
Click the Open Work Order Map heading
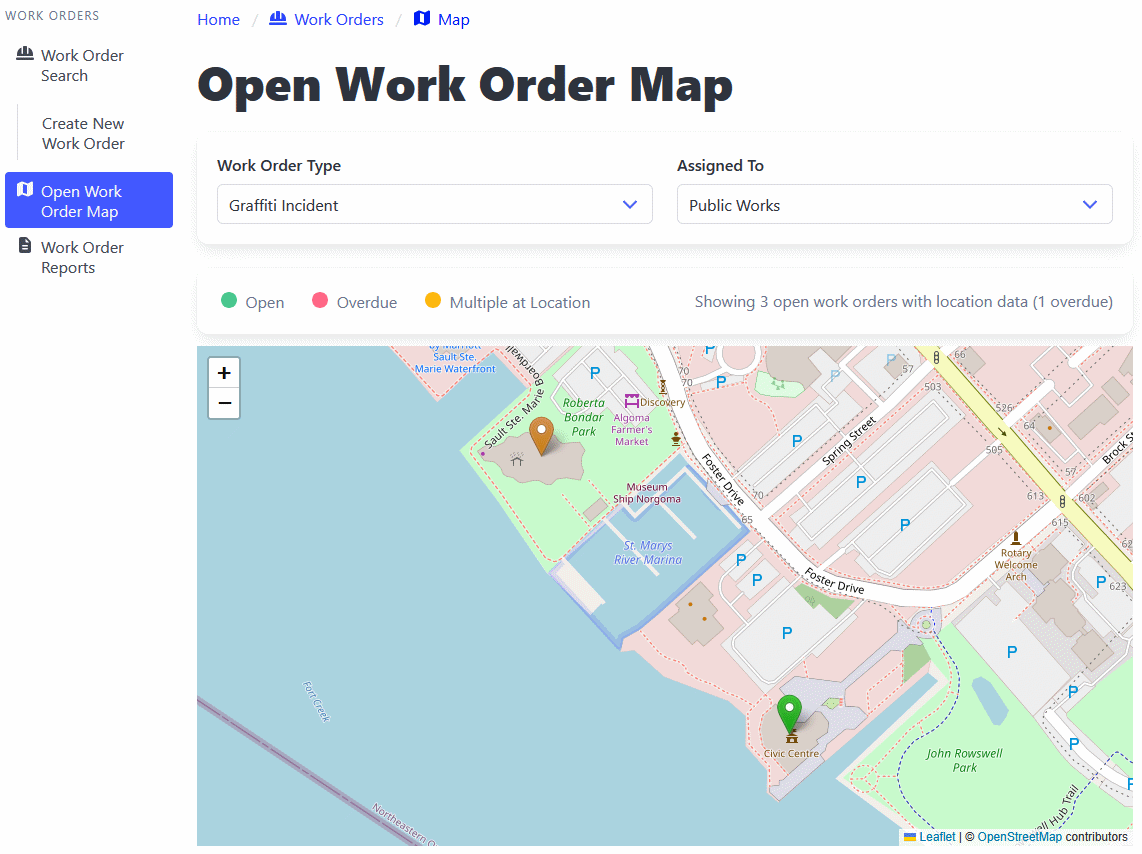click(x=465, y=85)
